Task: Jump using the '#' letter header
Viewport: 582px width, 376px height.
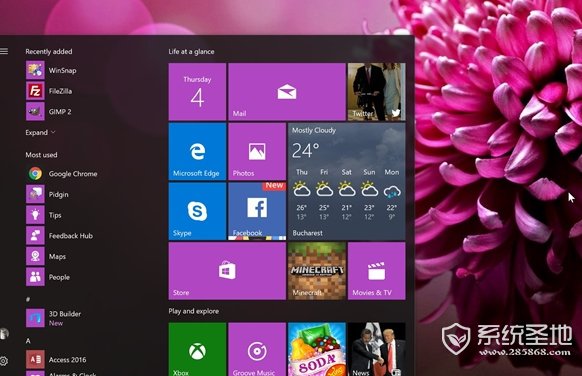Action: [28, 299]
